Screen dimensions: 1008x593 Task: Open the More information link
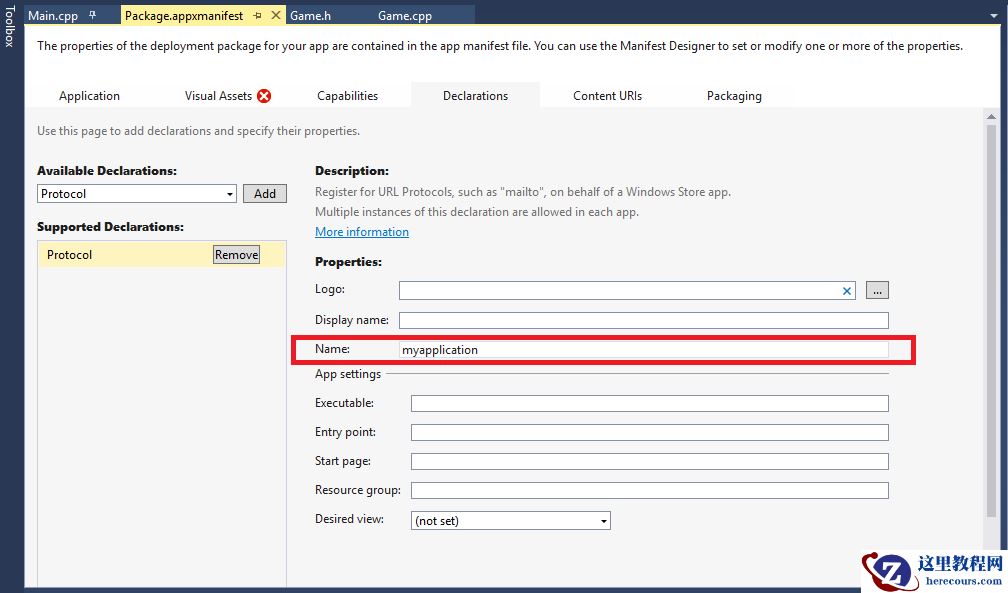[362, 232]
